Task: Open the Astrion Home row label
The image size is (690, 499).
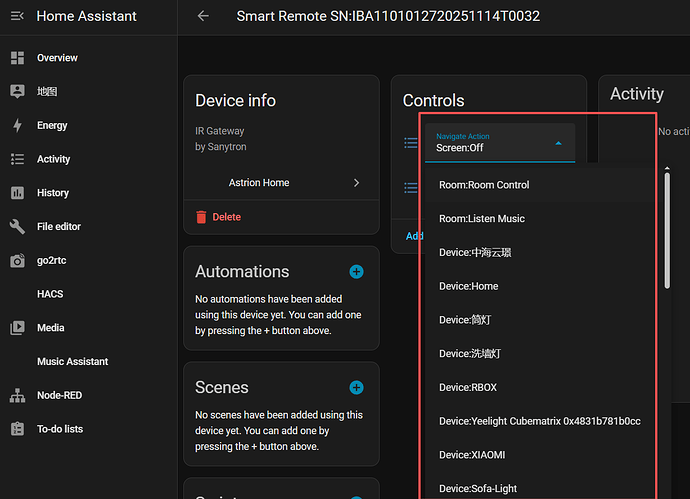Action: 259,183
